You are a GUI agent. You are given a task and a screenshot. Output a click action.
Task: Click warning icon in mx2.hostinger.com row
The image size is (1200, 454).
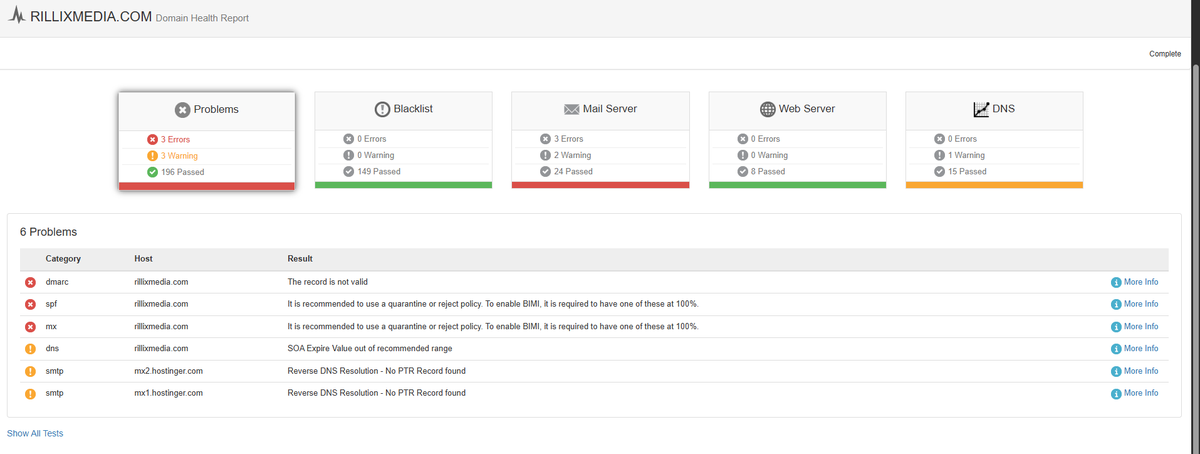point(30,371)
